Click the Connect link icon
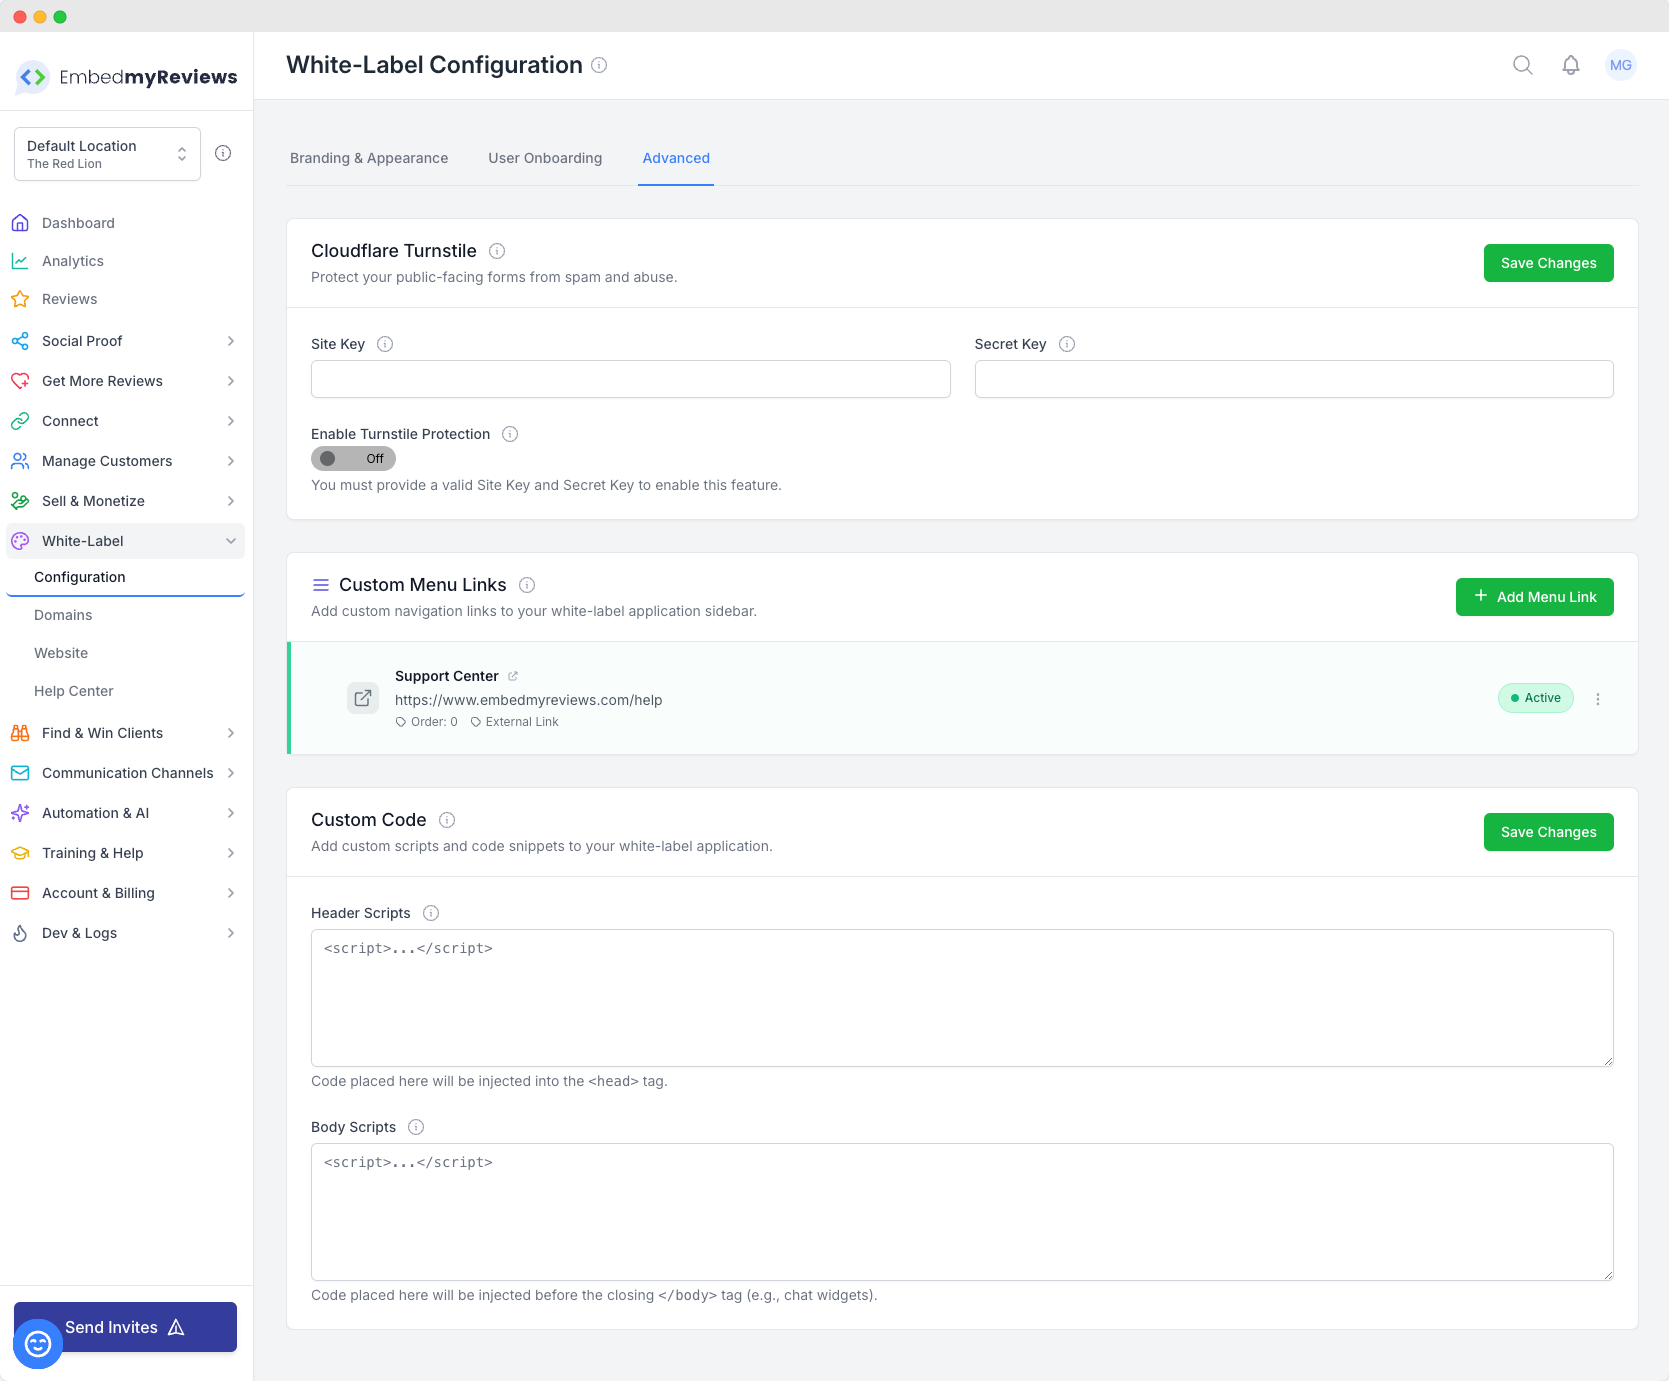This screenshot has height=1381, width=1669. [20, 421]
